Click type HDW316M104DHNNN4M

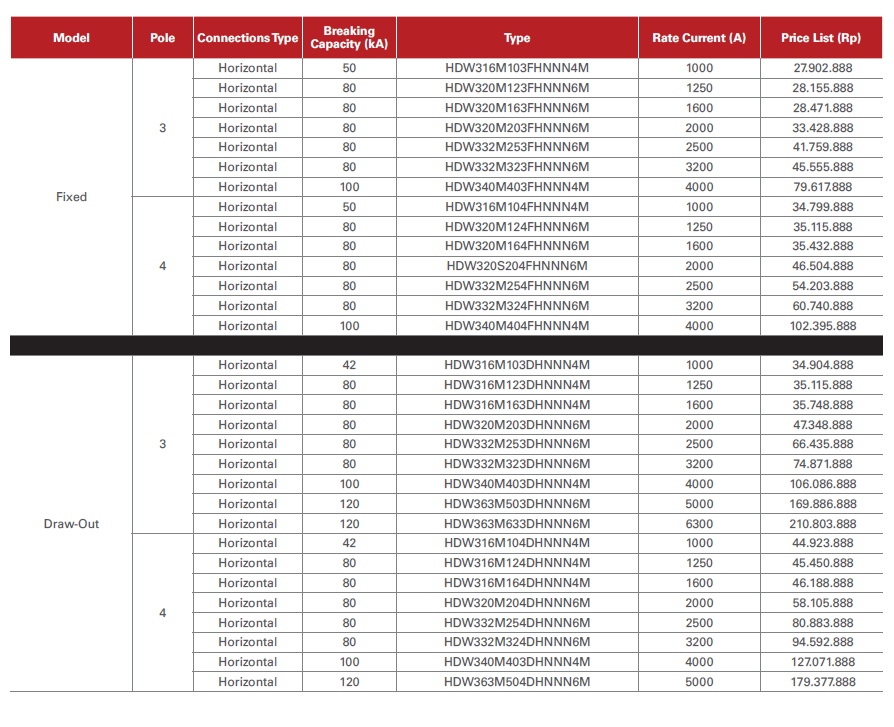point(517,543)
